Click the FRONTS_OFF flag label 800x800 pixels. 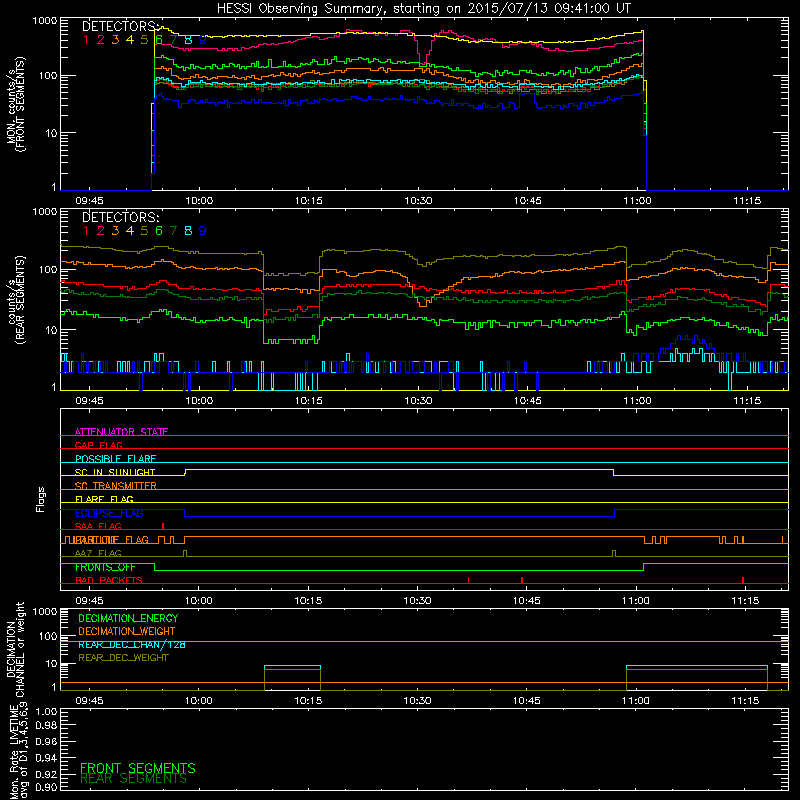click(105, 567)
